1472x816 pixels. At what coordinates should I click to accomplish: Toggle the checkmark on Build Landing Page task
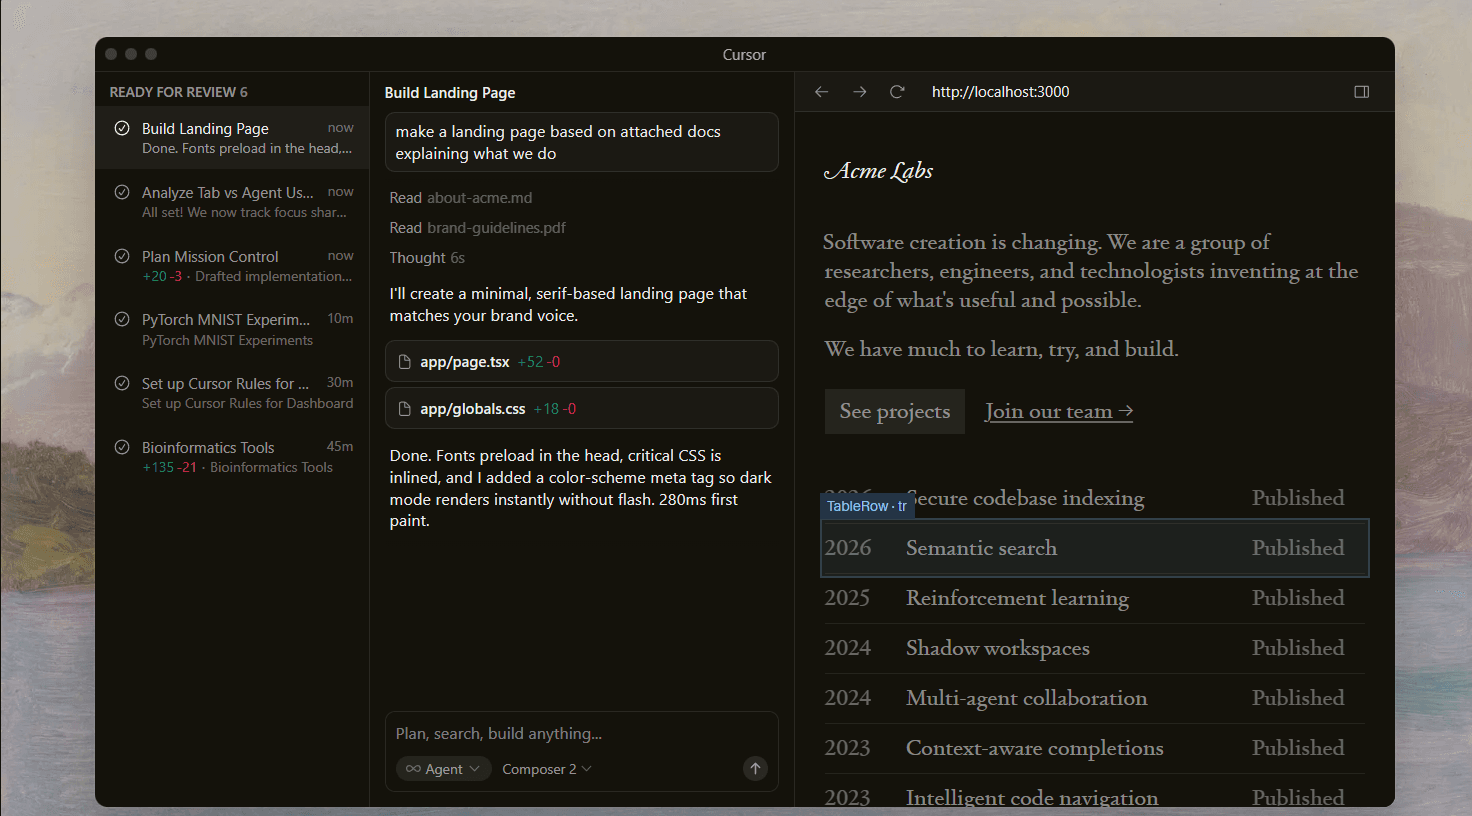coord(121,128)
